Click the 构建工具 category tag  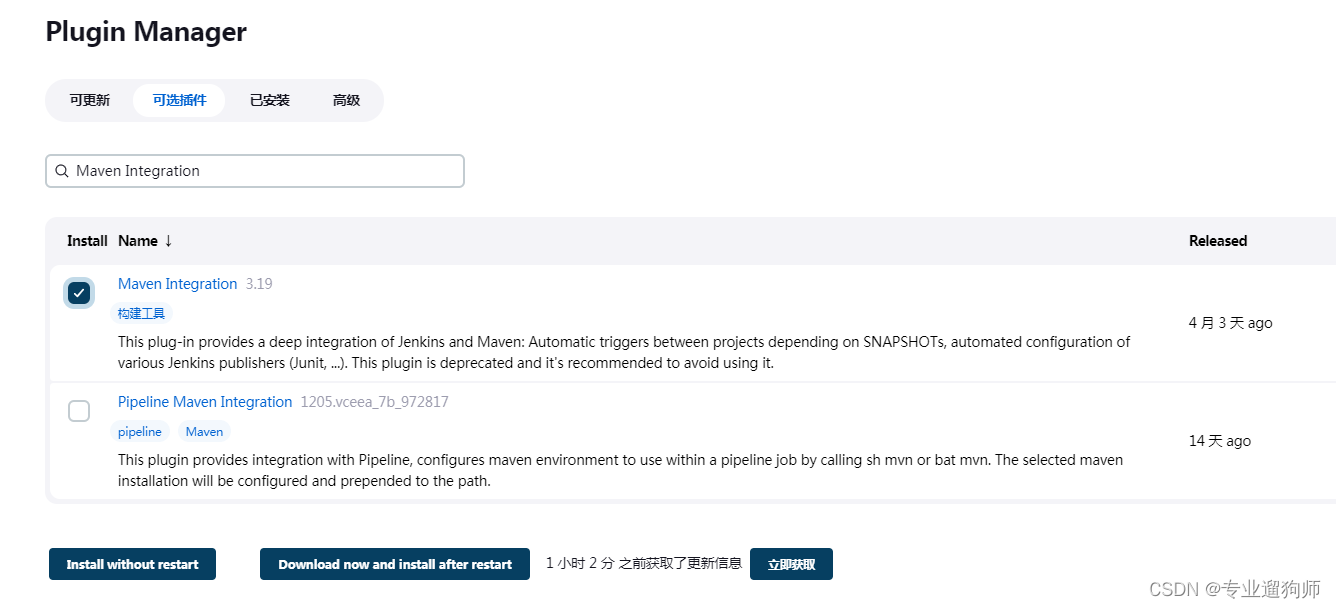click(x=140, y=313)
